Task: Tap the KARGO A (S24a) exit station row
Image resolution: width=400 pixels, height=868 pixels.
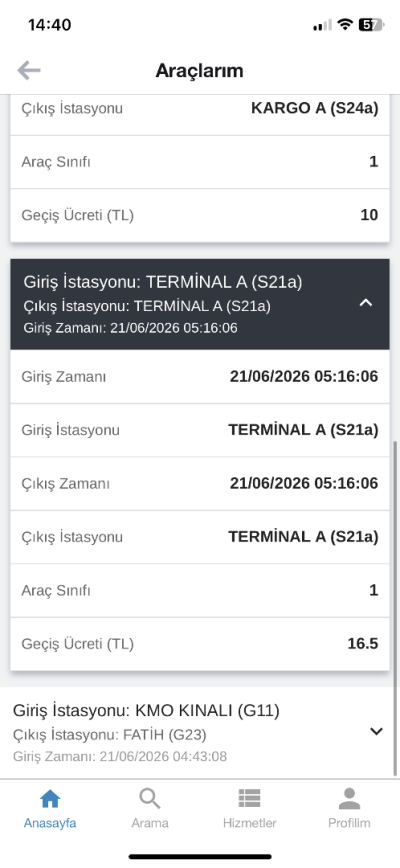Action: [200, 108]
